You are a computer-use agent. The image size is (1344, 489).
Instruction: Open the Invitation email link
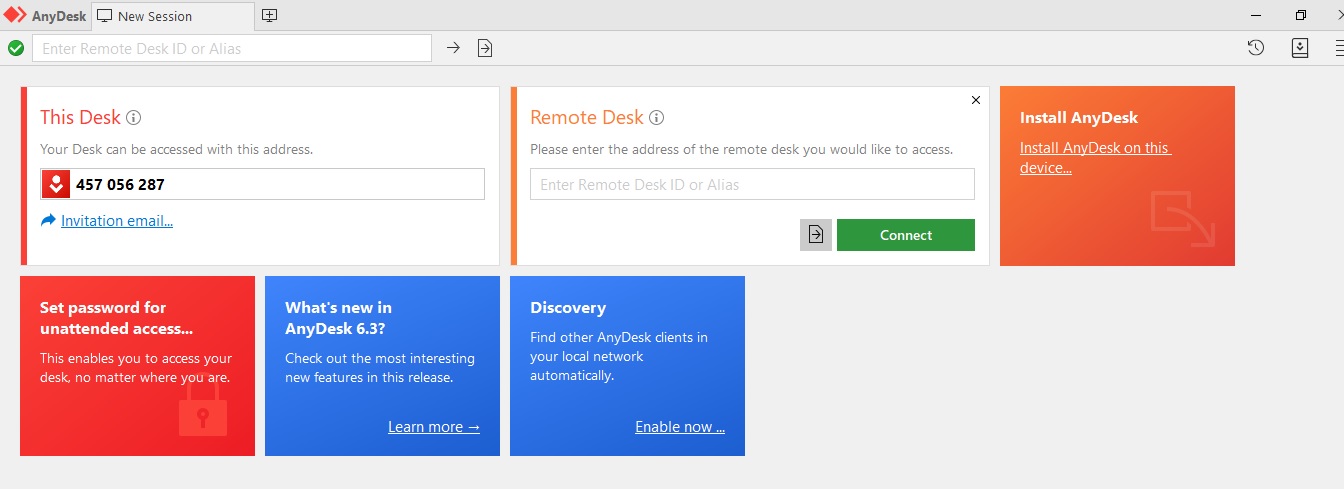click(117, 221)
